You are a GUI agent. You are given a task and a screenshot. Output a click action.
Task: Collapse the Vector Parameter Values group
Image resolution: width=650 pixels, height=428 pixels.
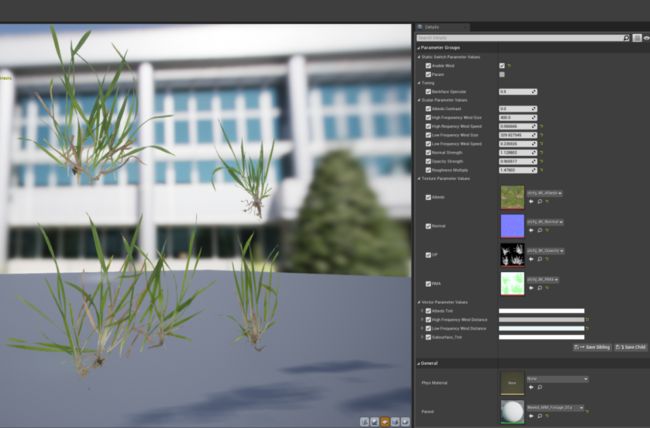coord(419,302)
